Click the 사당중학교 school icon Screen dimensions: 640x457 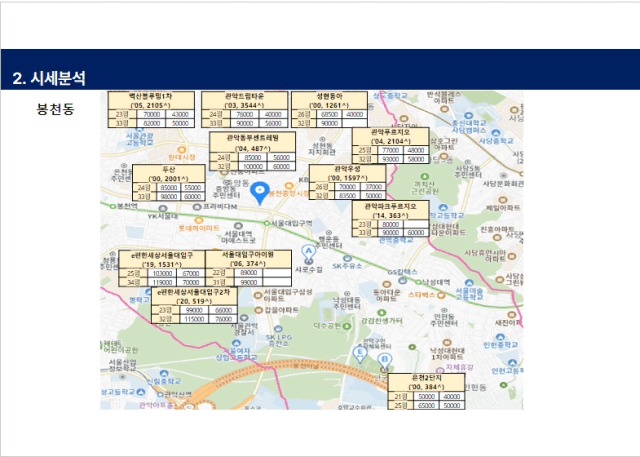click(x=496, y=133)
